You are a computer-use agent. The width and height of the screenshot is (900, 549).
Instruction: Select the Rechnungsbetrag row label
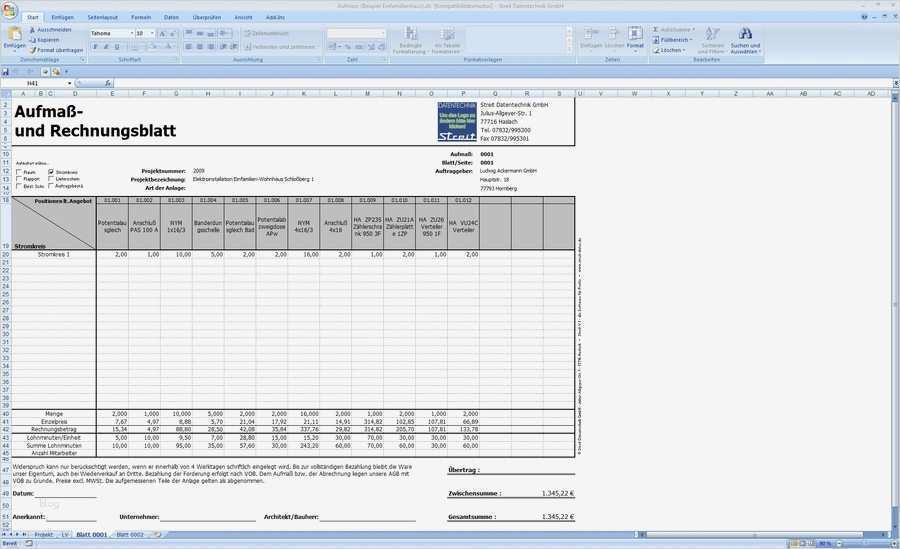pos(54,430)
